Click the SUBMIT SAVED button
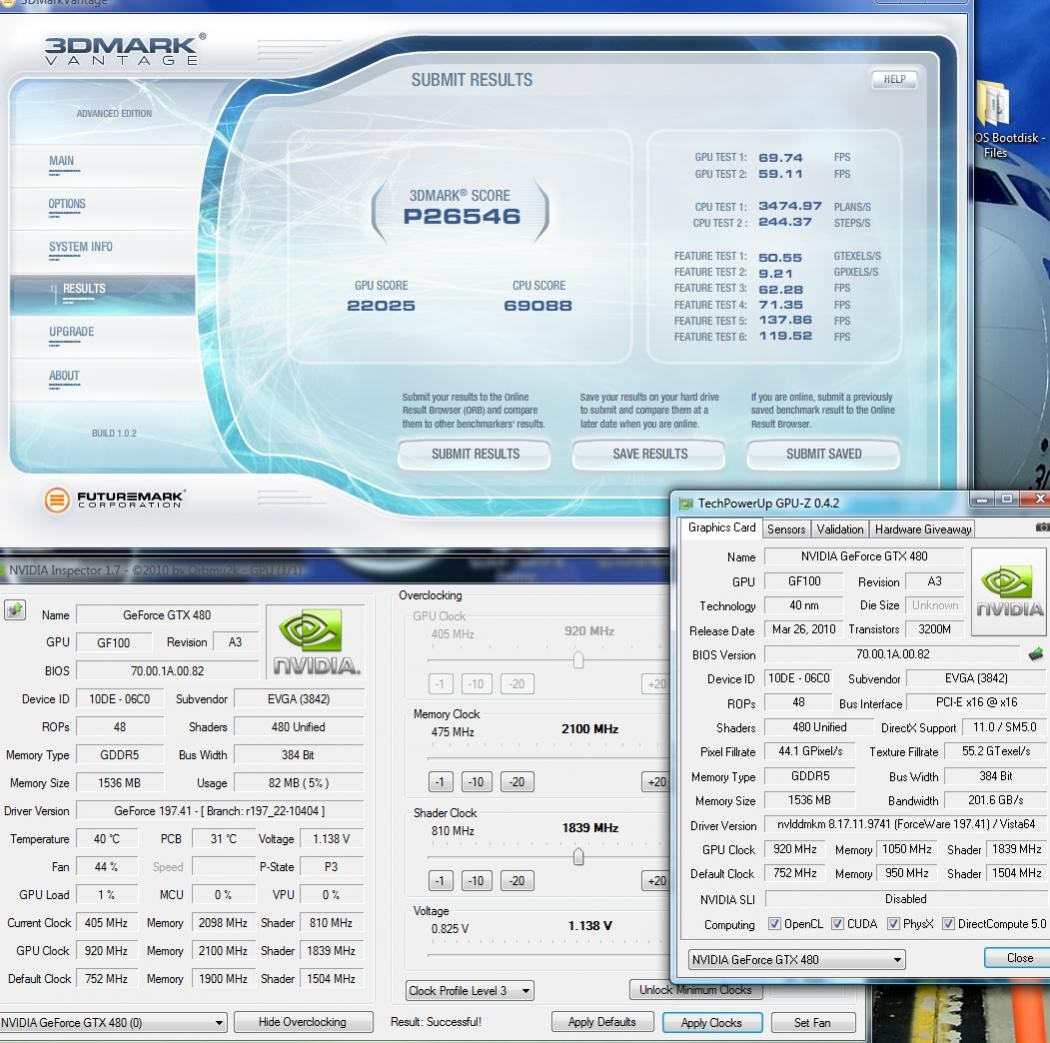This screenshot has width=1050, height=1043. [x=824, y=454]
